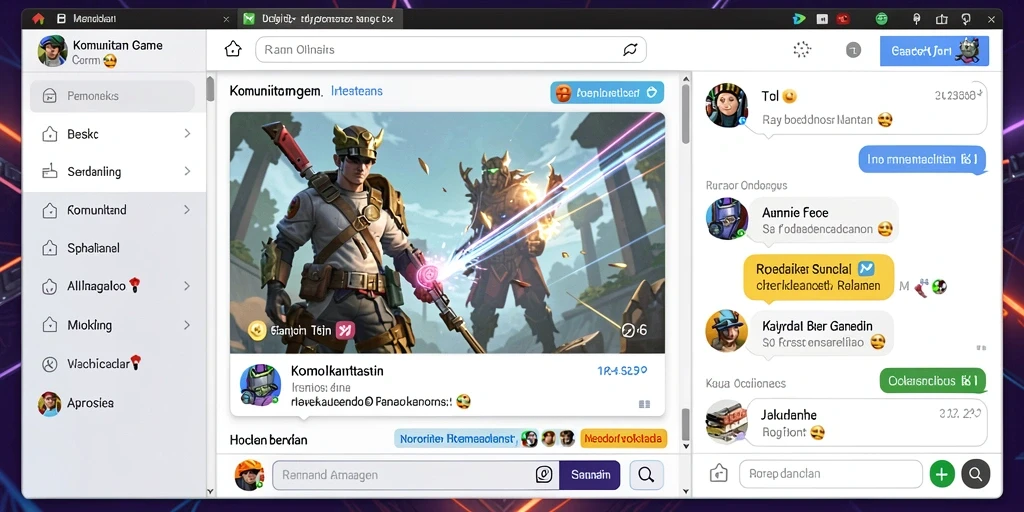The width and height of the screenshot is (1024, 512).
Task: Click the orange Neodorfvokdada tag
Action: point(624,438)
